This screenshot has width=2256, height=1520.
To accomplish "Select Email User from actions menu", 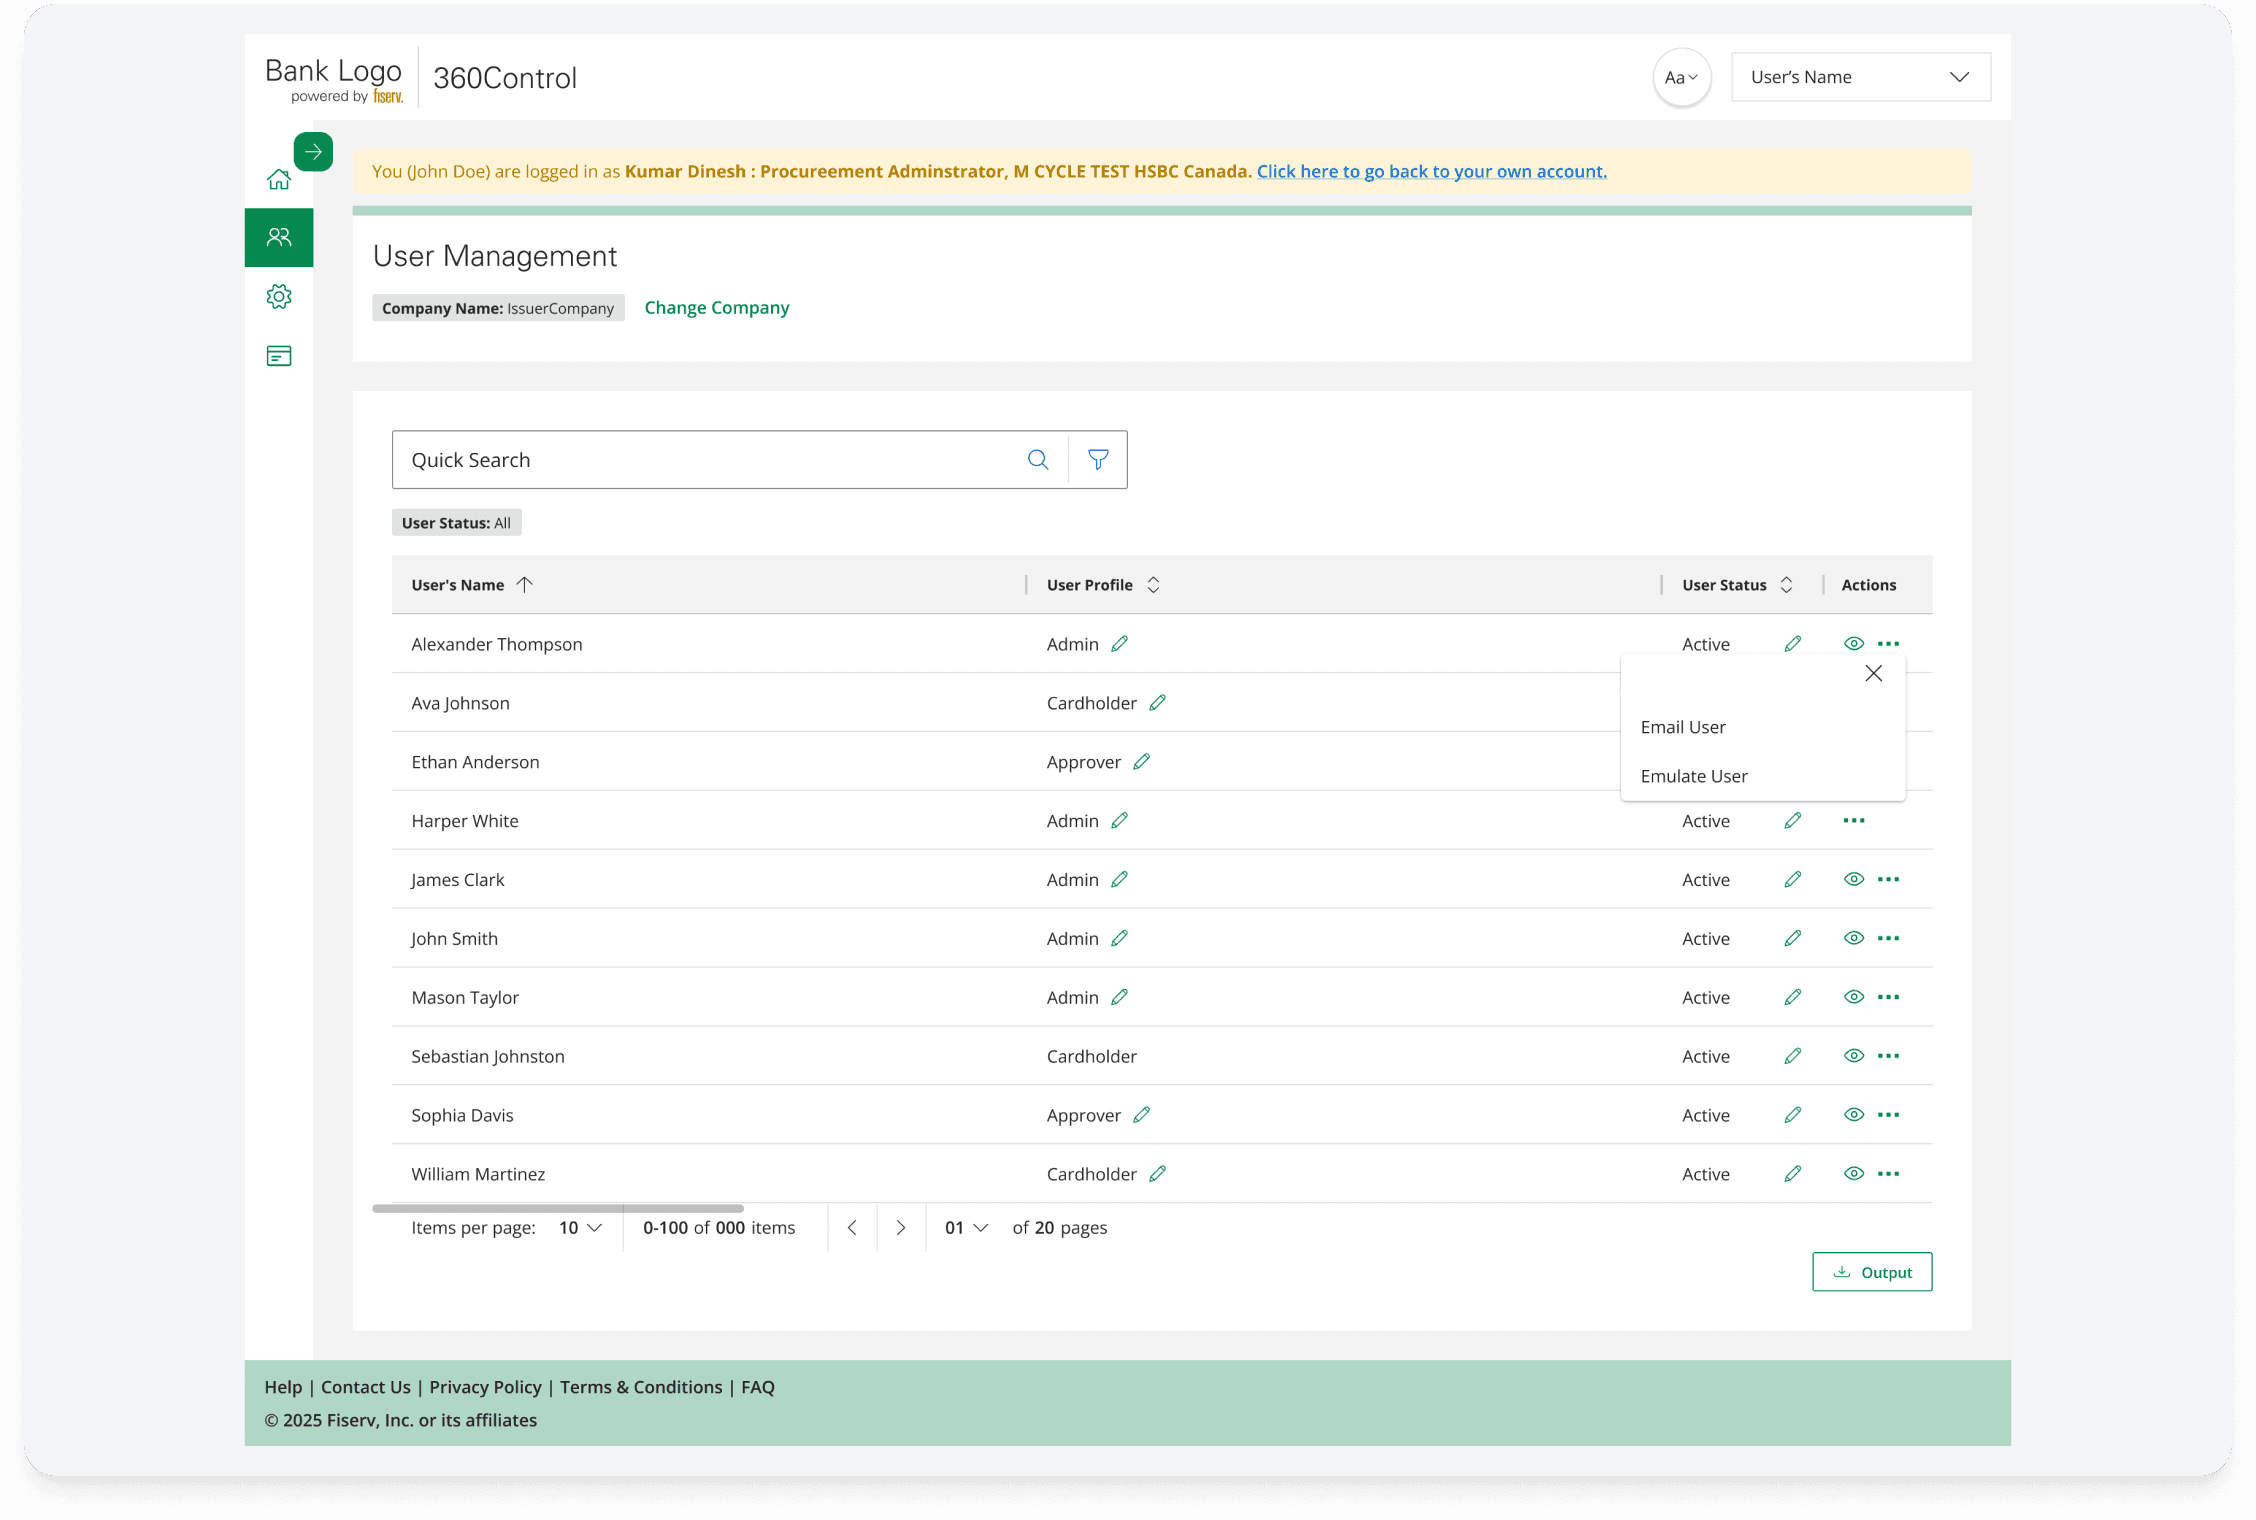I will coord(1683,728).
